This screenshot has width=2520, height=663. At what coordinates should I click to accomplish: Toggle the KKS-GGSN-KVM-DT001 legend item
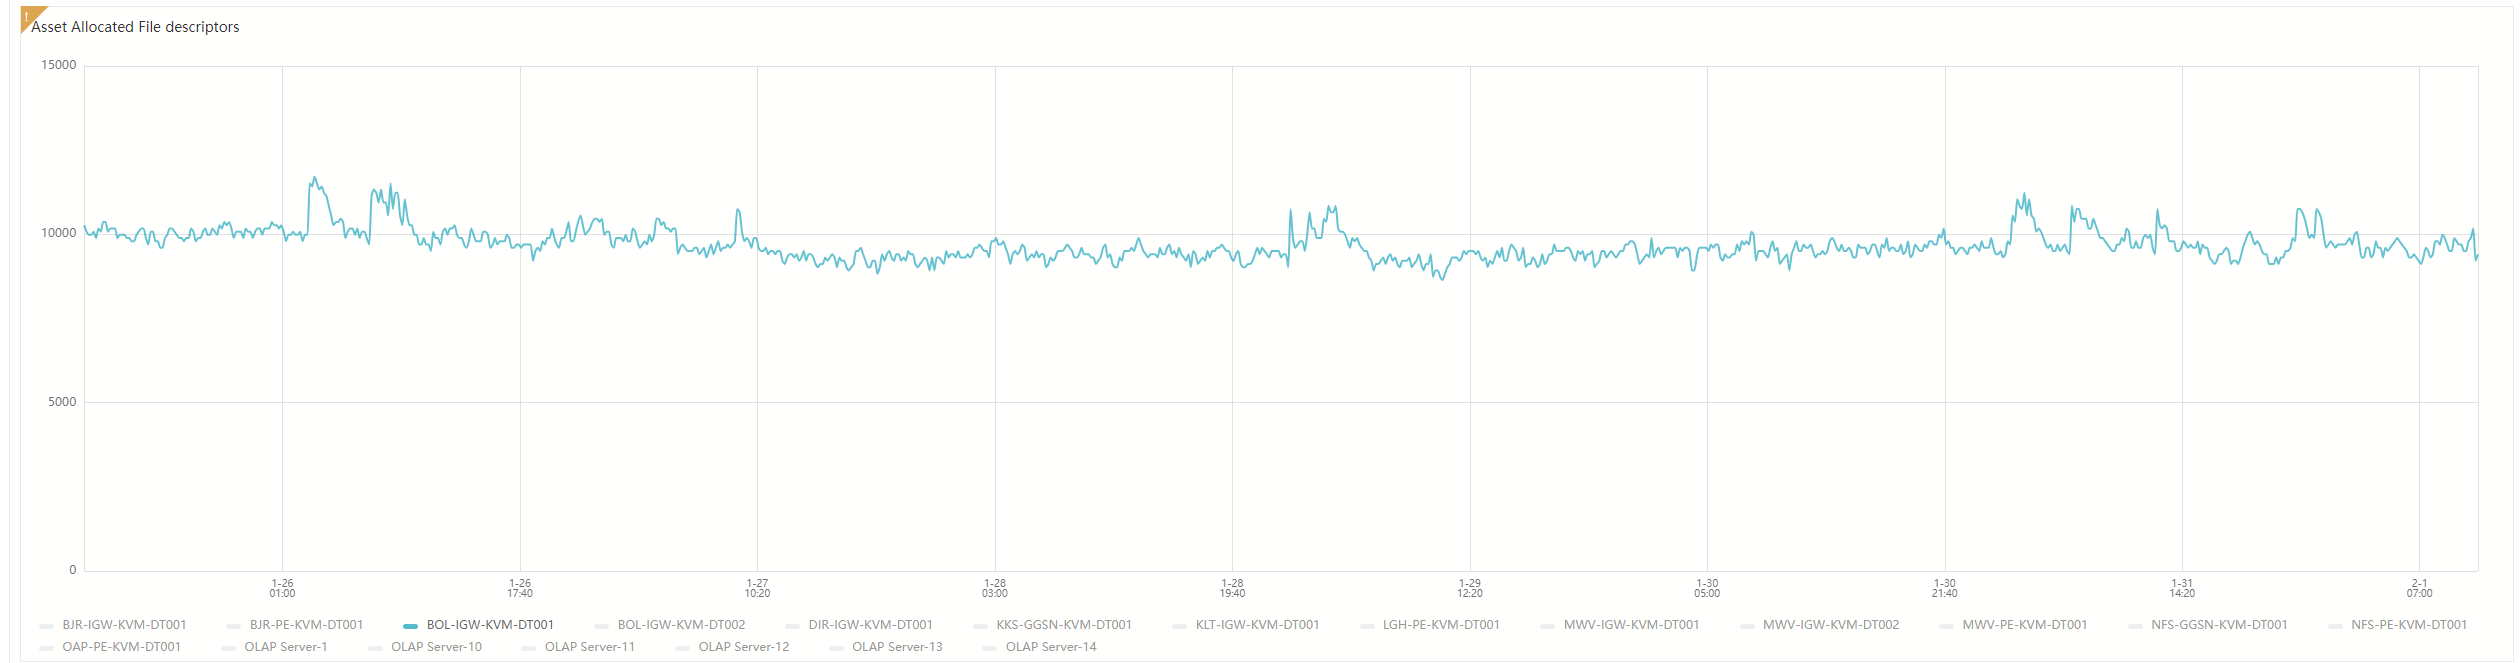1063,625
